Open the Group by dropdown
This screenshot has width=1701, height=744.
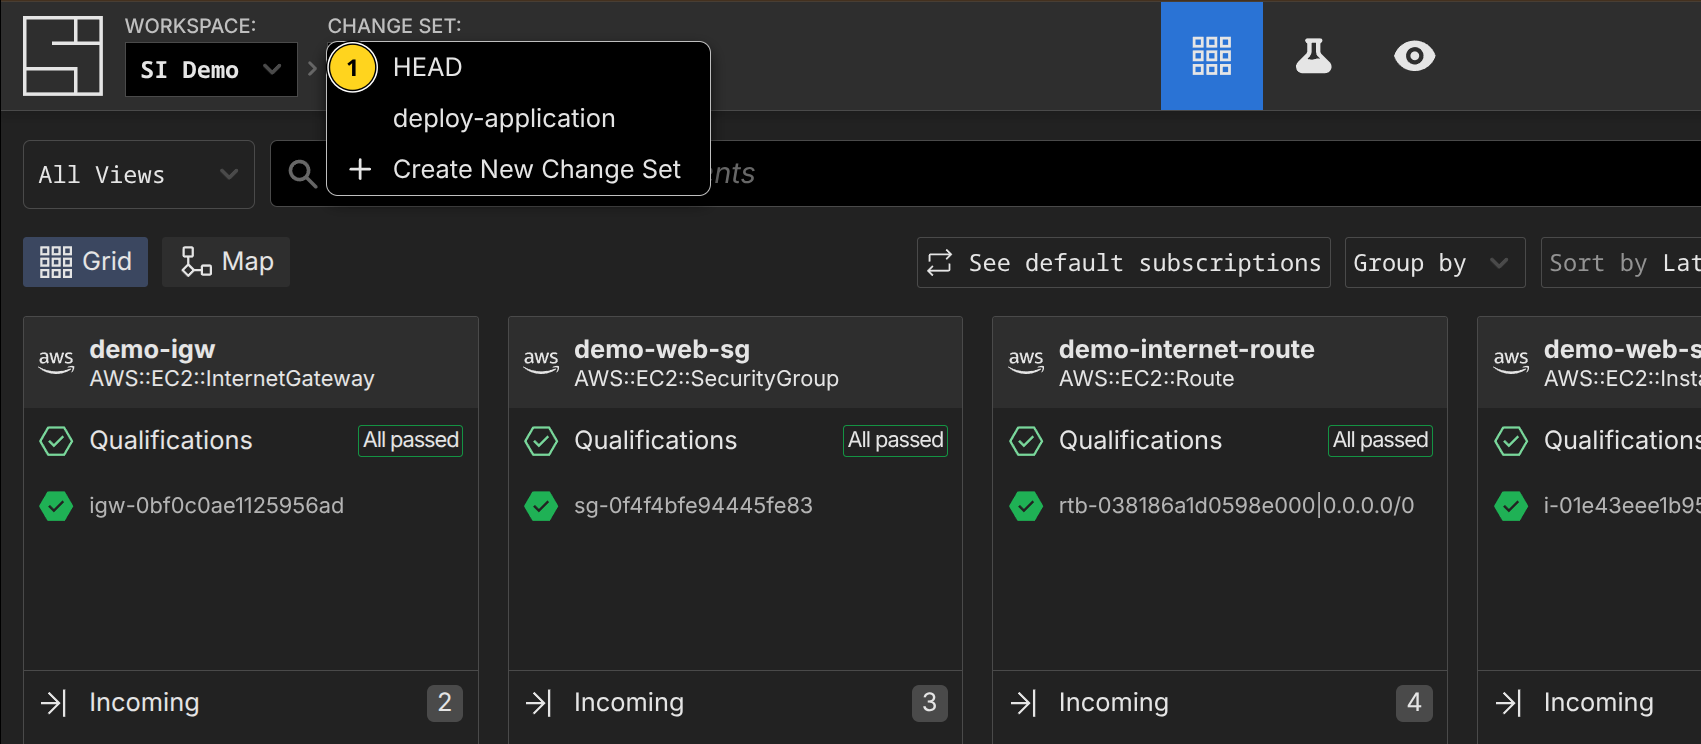click(x=1433, y=263)
